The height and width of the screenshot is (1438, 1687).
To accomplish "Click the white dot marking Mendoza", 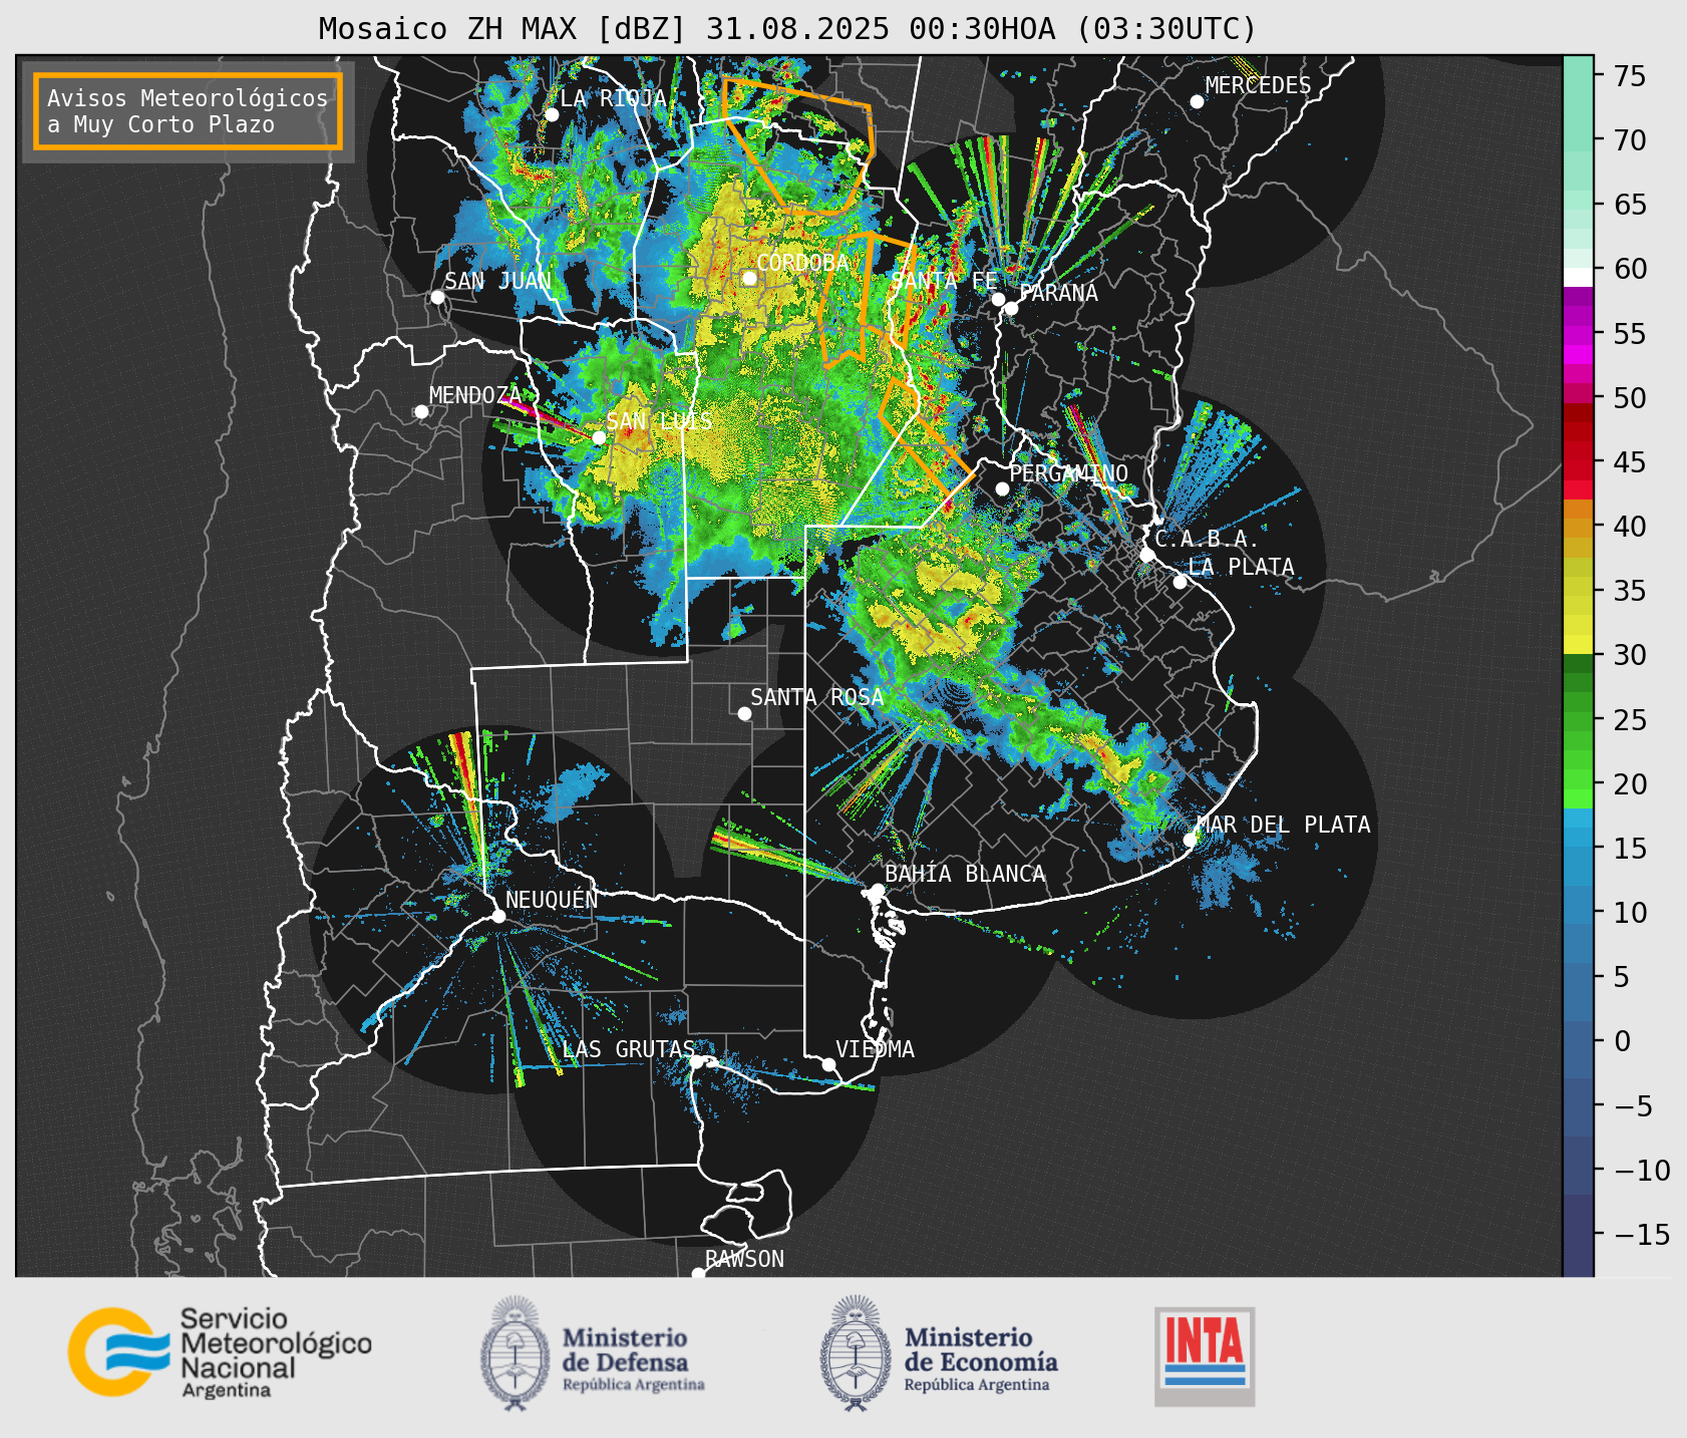I will (x=421, y=411).
